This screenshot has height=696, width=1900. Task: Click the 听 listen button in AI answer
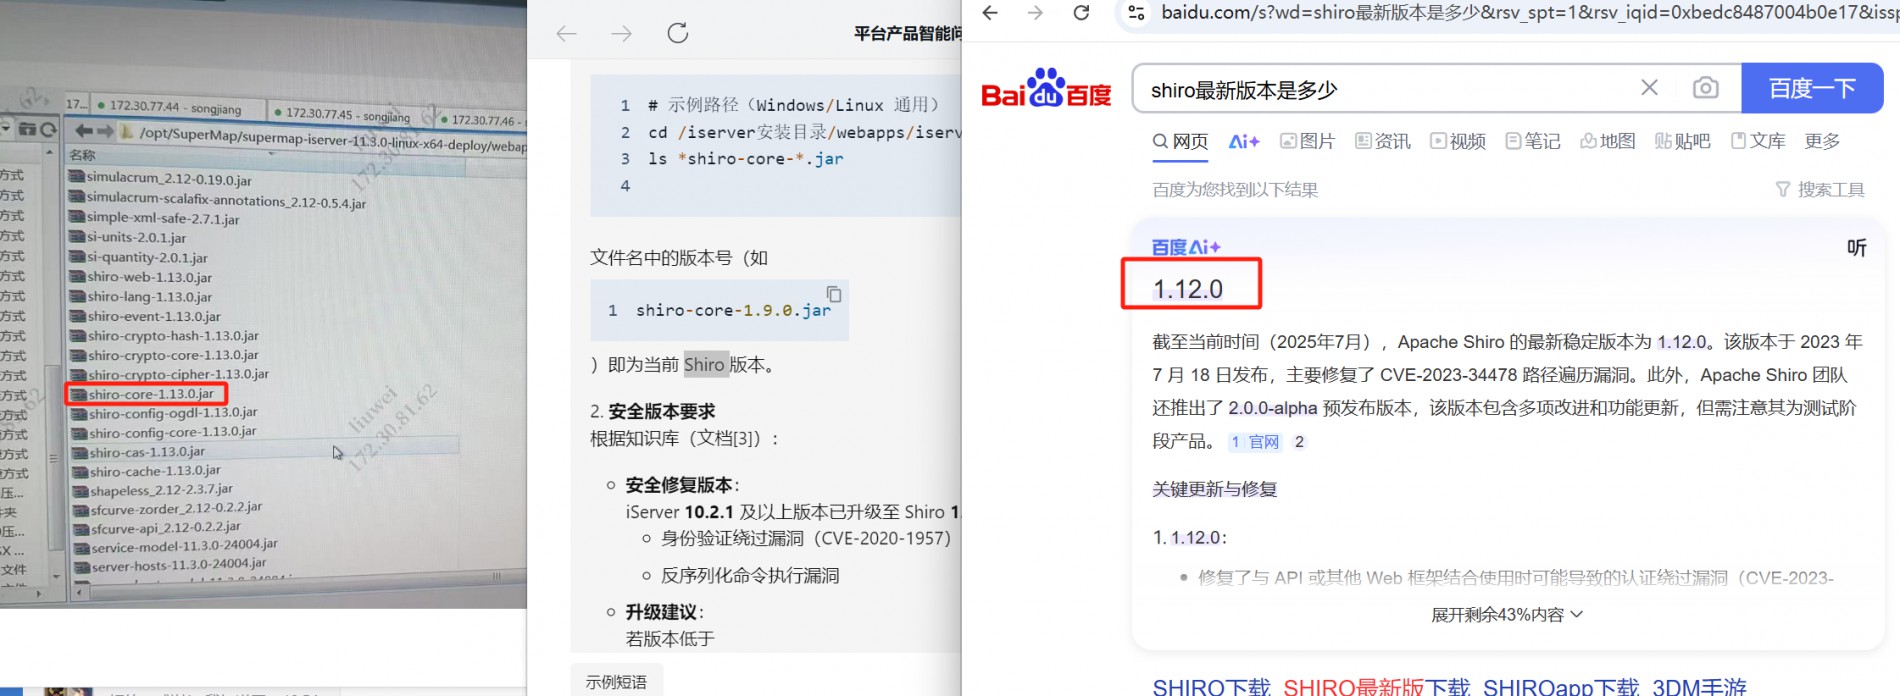[x=1856, y=248]
